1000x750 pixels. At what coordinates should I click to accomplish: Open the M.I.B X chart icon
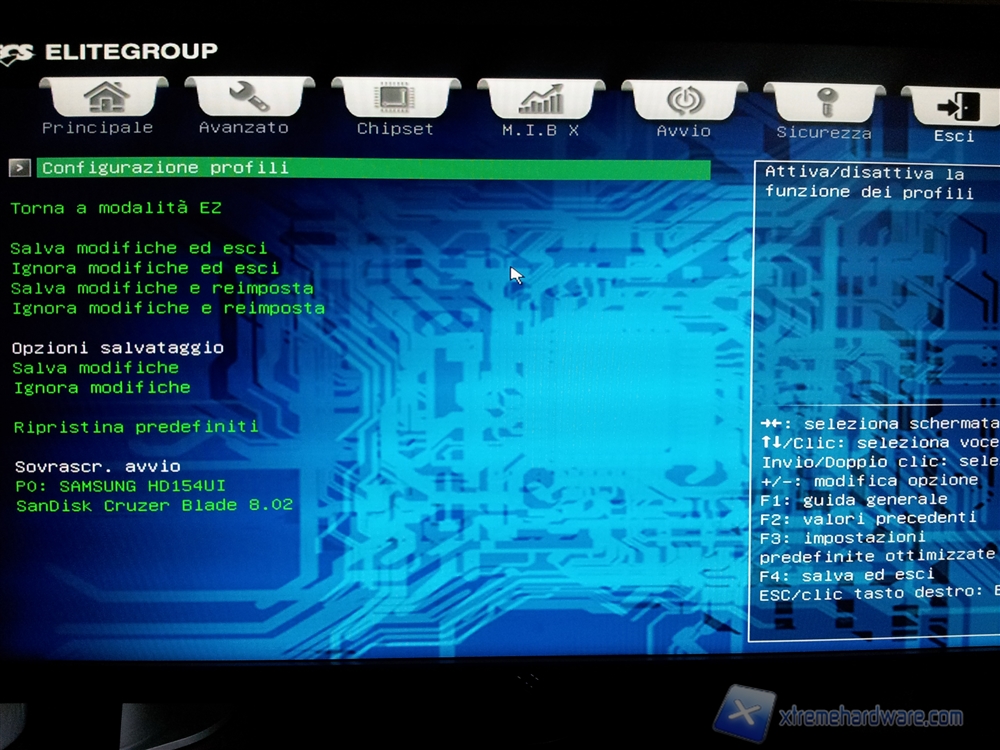tap(541, 99)
